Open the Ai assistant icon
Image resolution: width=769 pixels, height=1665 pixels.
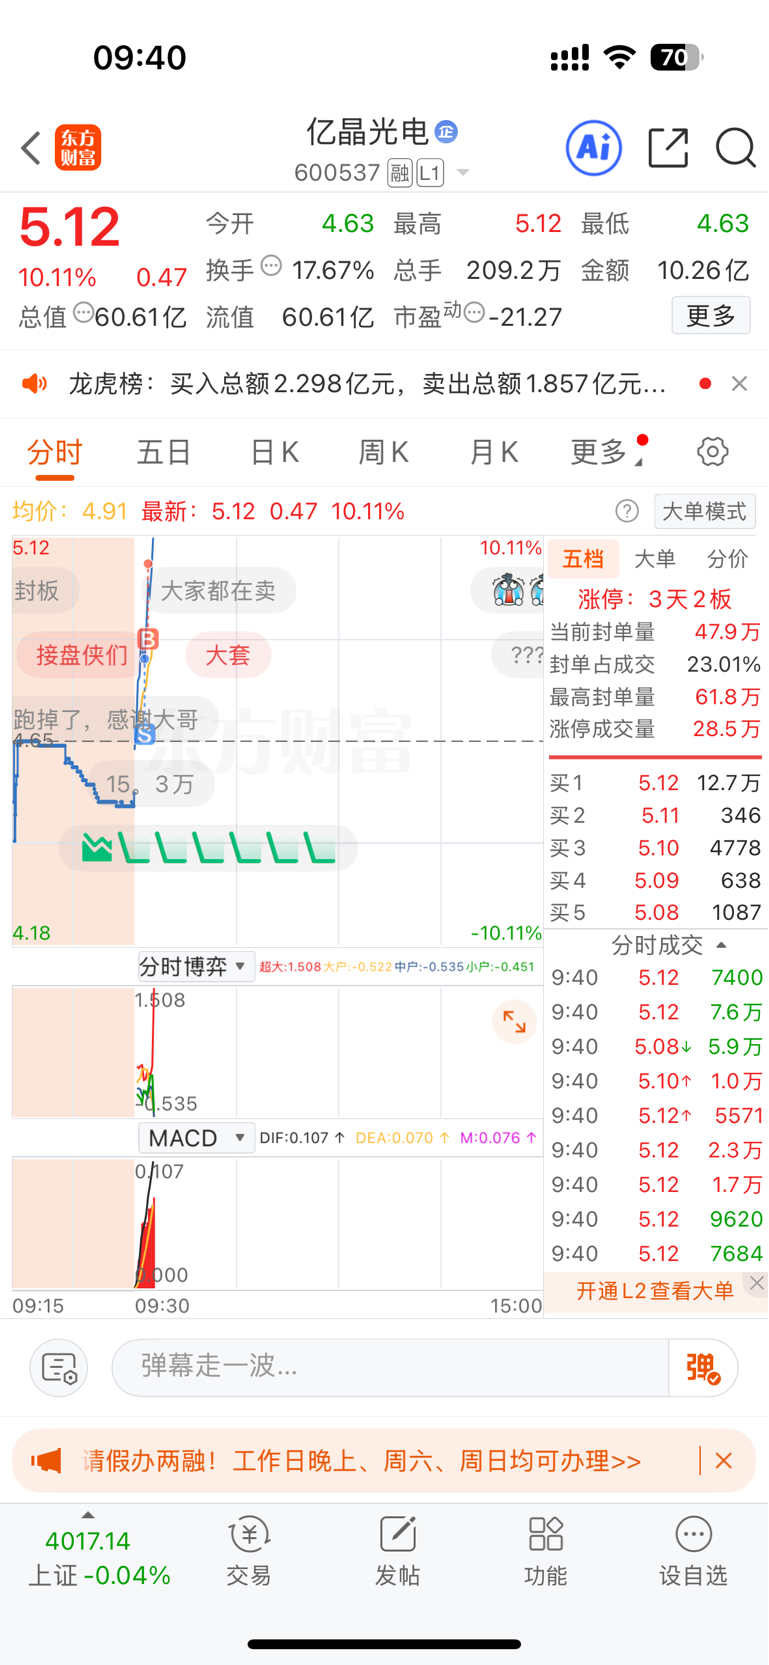[x=594, y=148]
